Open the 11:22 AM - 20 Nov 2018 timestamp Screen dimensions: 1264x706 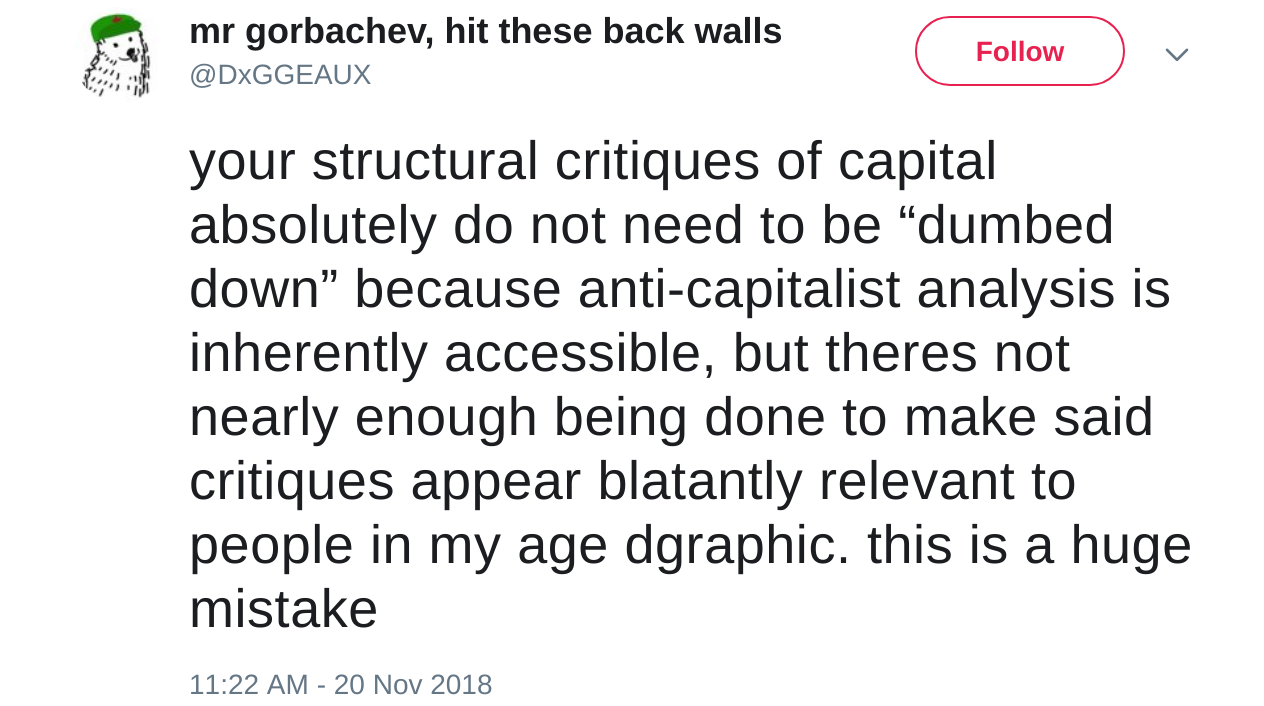(340, 685)
